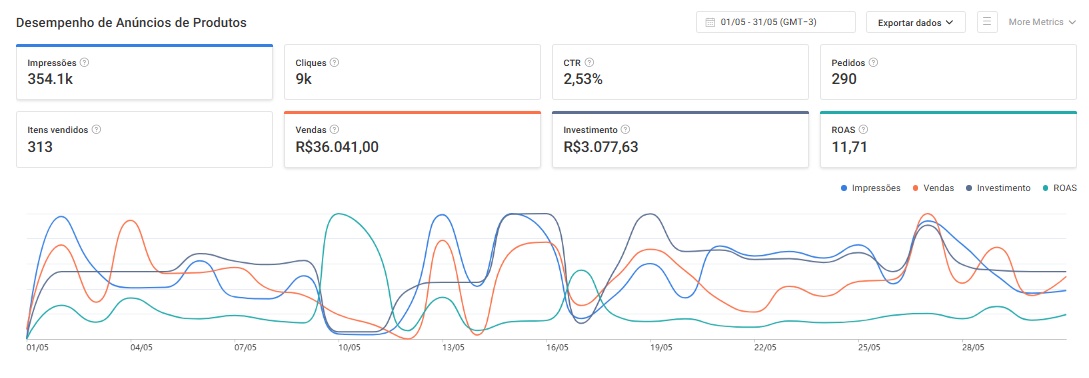Click the 07/05 label on chart axis
Viewport: 1089px width, 378px height.
[245, 346]
